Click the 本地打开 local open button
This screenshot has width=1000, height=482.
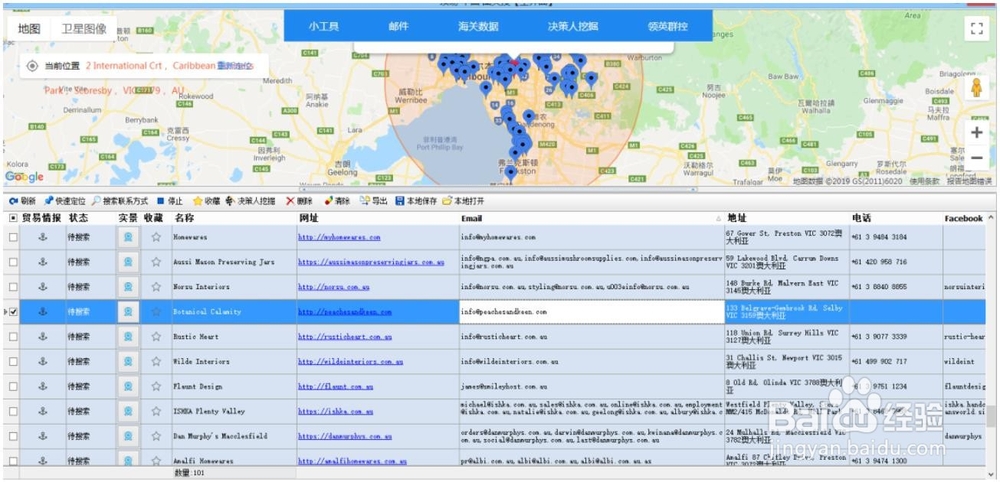pyautogui.click(x=463, y=201)
